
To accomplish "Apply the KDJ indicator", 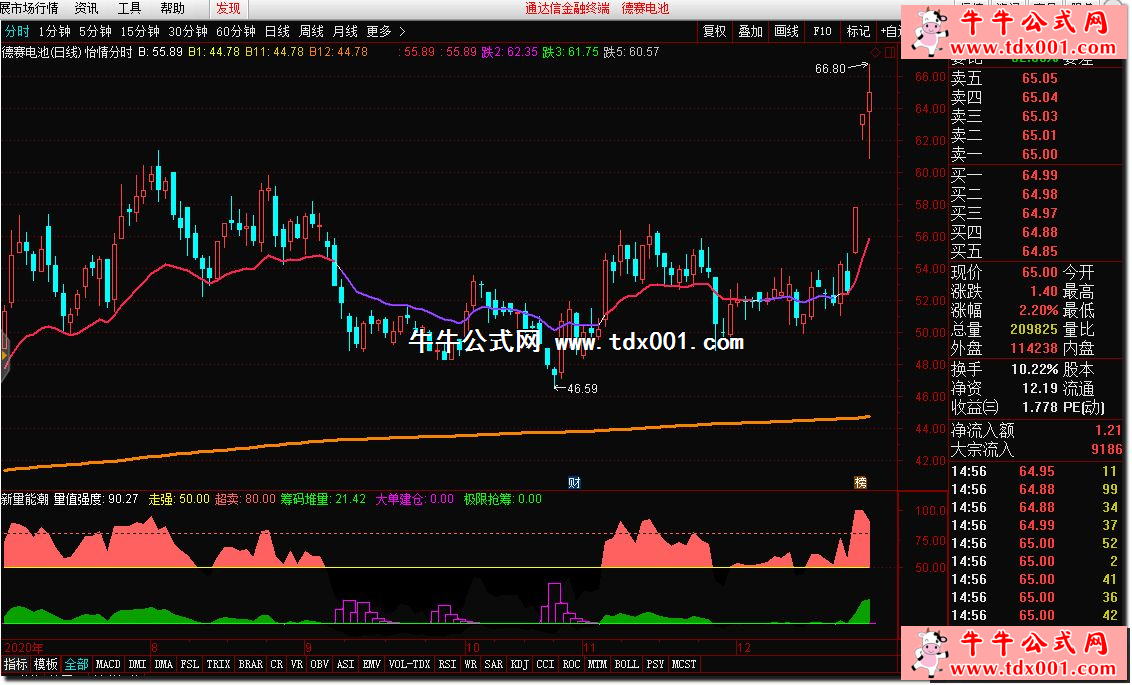I will [x=520, y=664].
